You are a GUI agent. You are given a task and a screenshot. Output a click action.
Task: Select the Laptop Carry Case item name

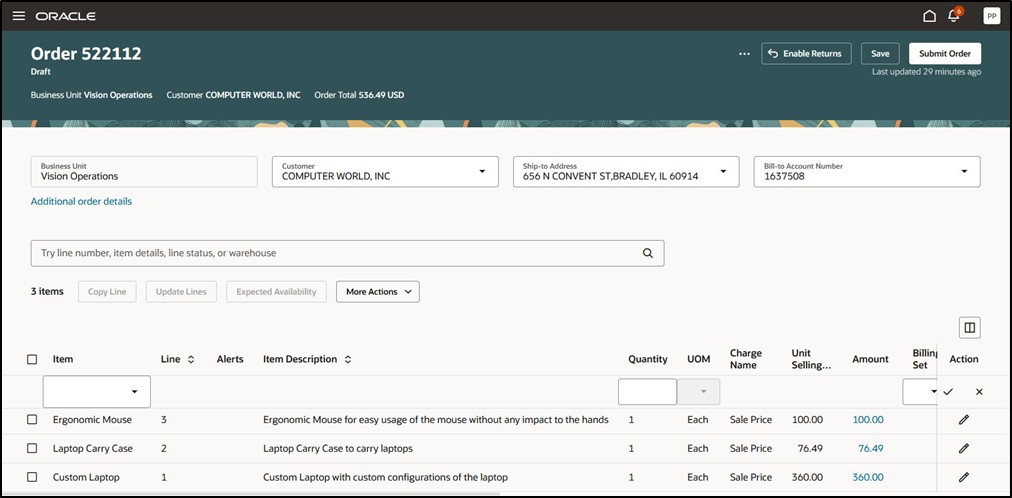point(93,448)
